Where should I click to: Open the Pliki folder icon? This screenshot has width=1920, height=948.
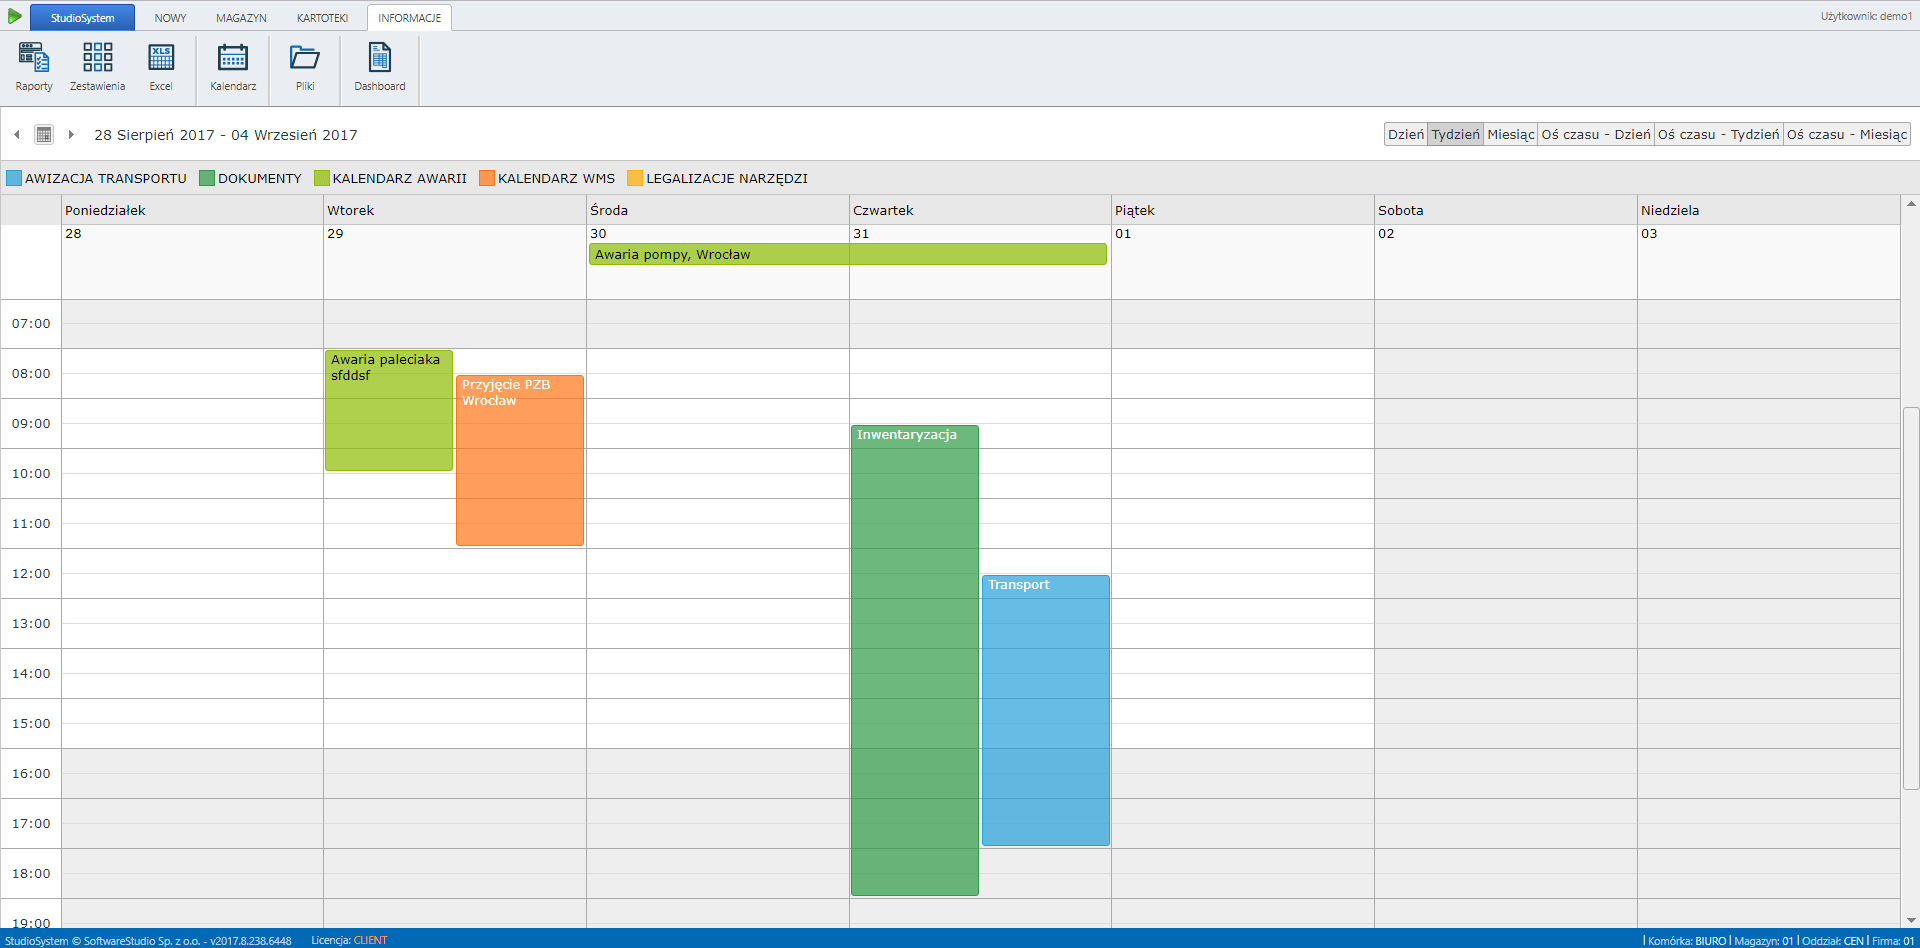(305, 67)
